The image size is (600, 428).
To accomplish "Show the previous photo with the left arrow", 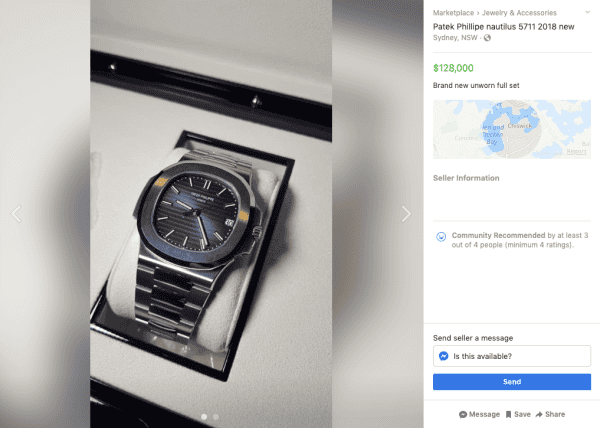I will click(x=16, y=214).
